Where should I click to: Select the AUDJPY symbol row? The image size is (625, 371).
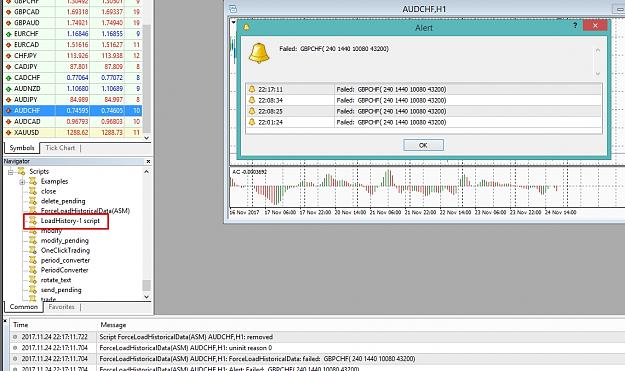click(73, 100)
